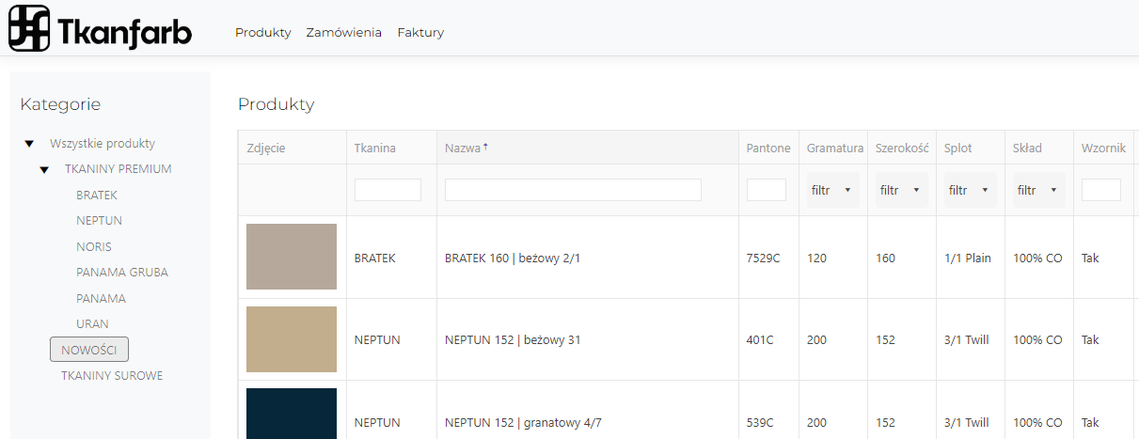Open the Gramatura filter dropdown

click(832, 190)
